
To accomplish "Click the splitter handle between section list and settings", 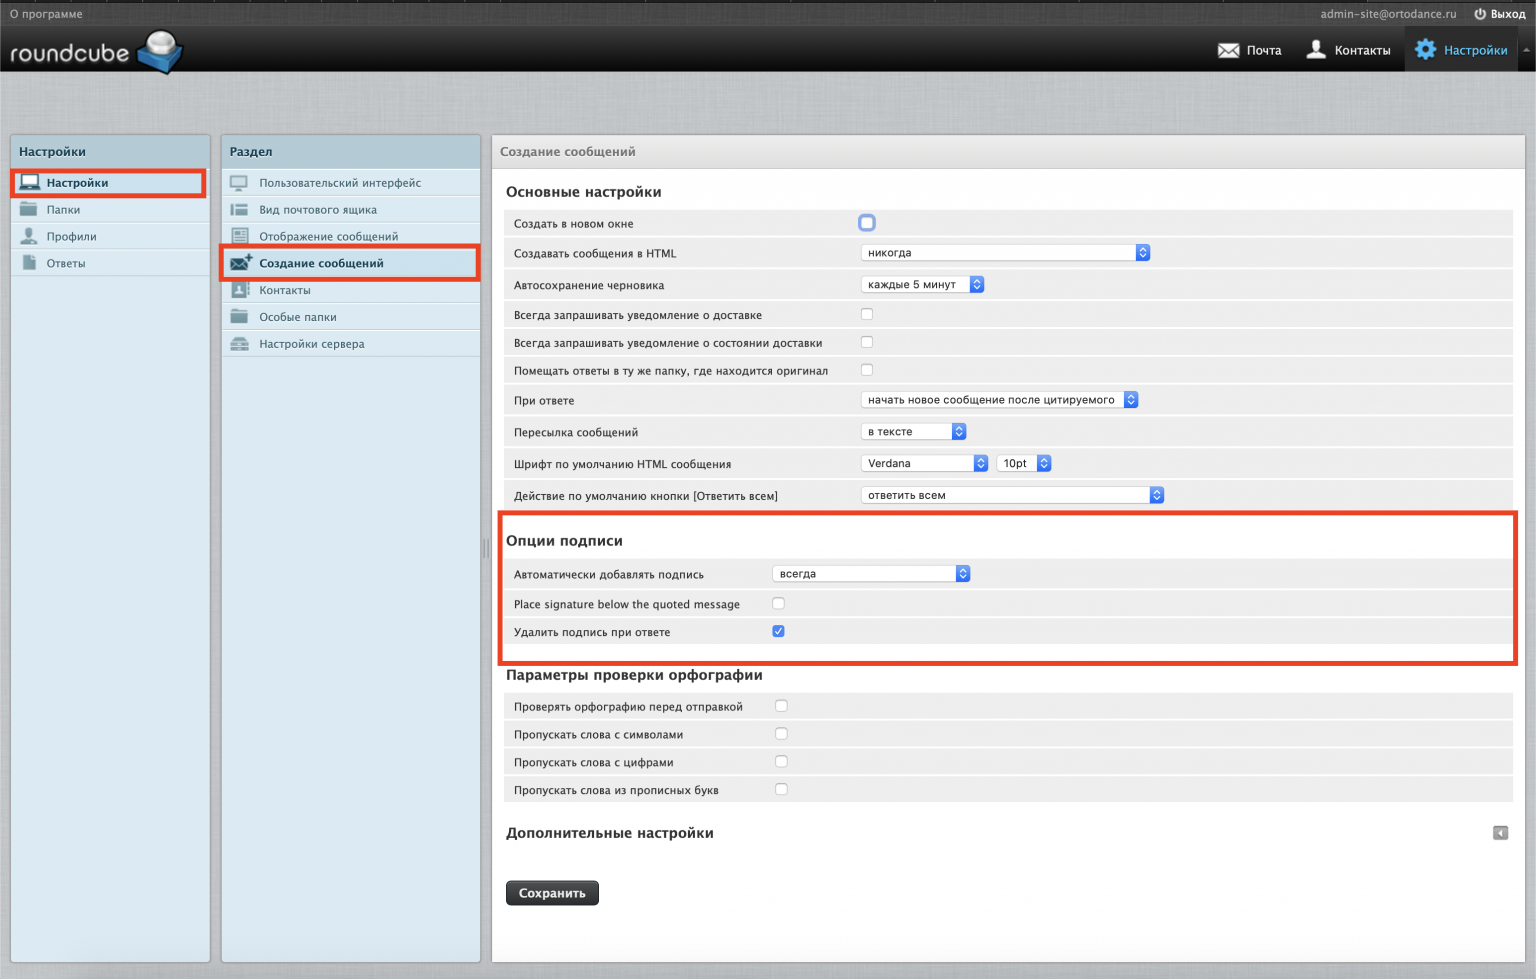I will click(486, 549).
